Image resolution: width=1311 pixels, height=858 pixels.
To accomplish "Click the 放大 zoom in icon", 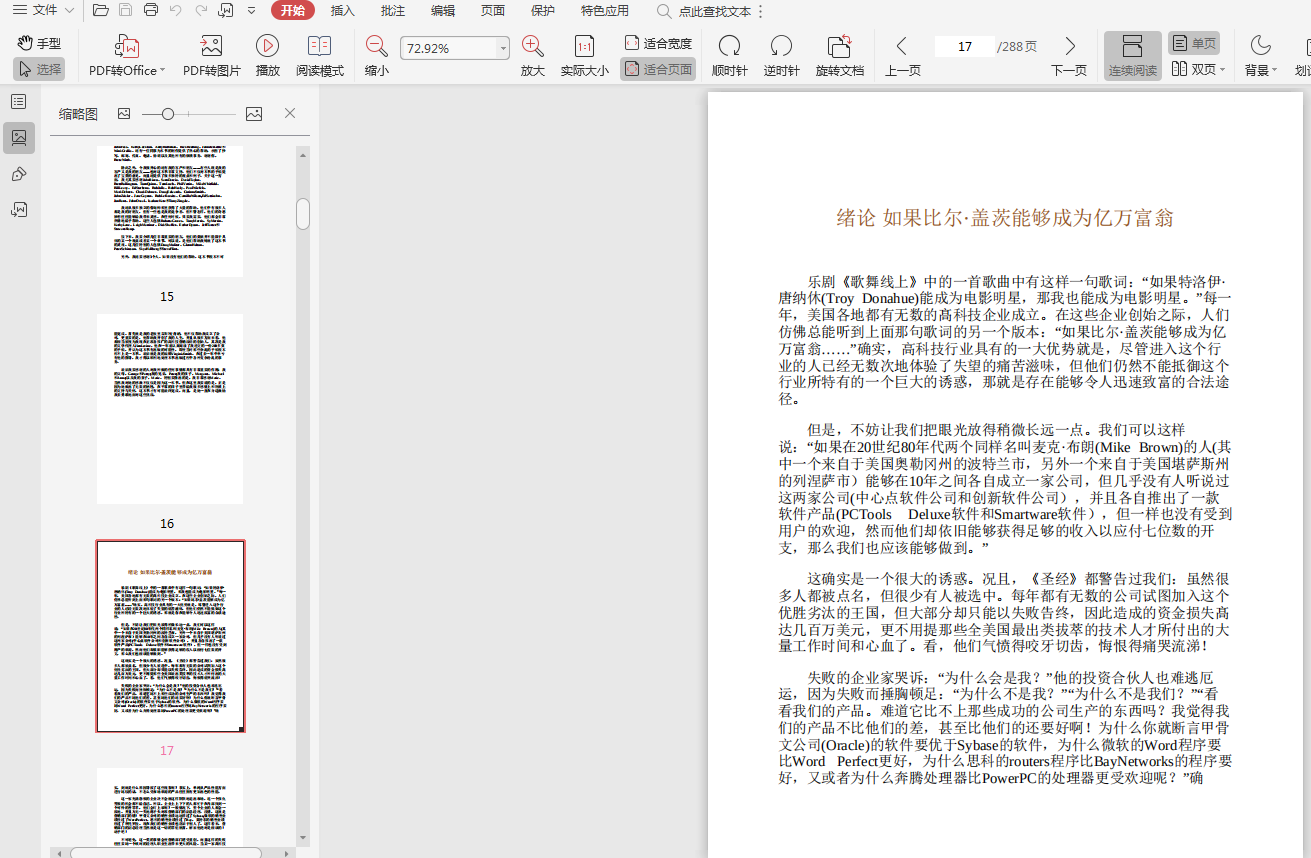I will tap(532, 46).
